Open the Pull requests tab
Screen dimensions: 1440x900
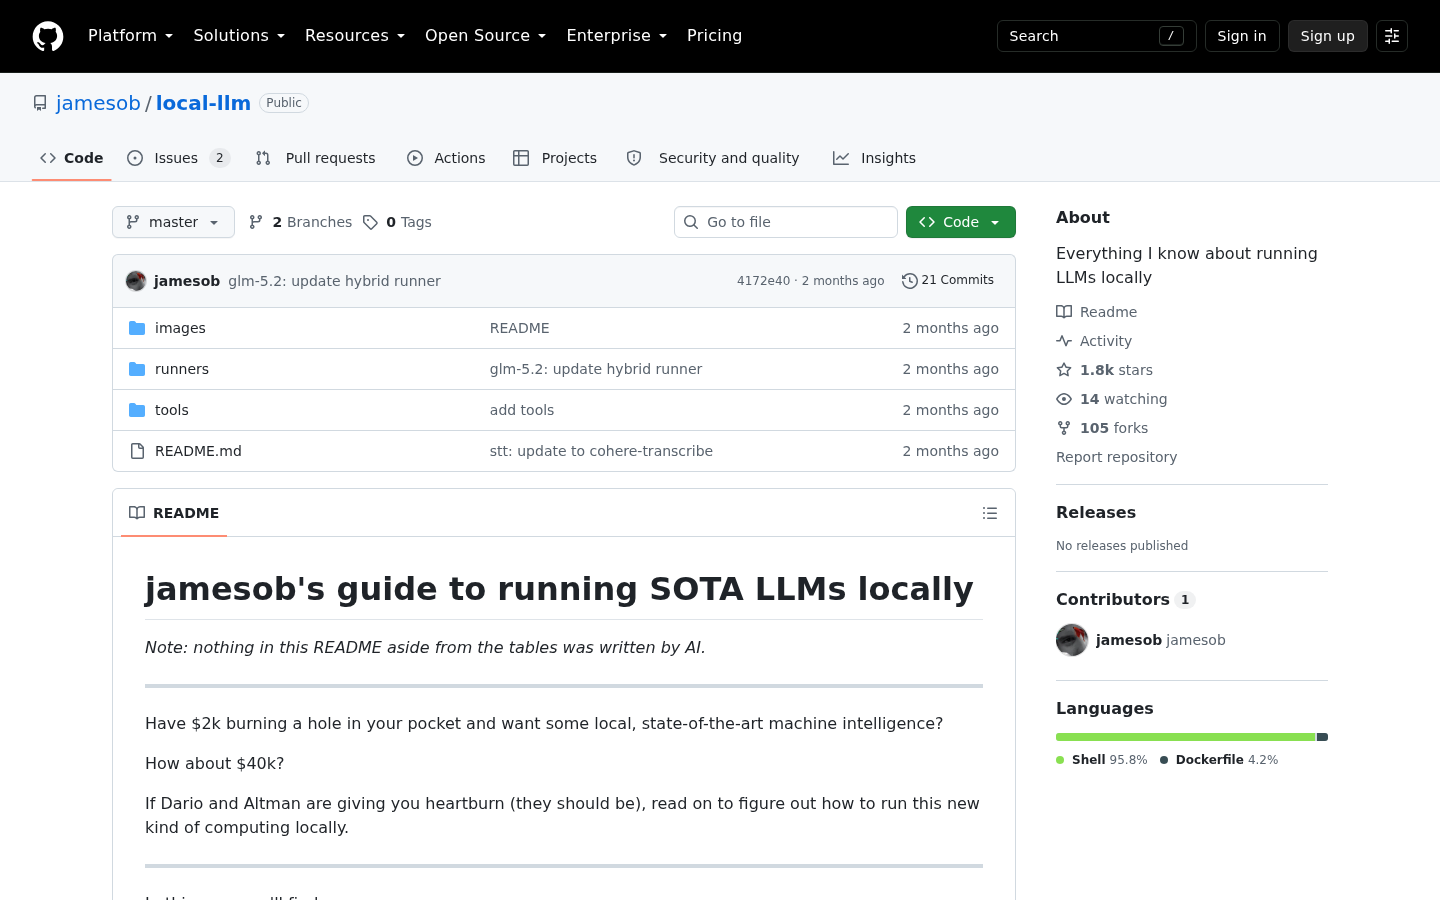point(316,158)
